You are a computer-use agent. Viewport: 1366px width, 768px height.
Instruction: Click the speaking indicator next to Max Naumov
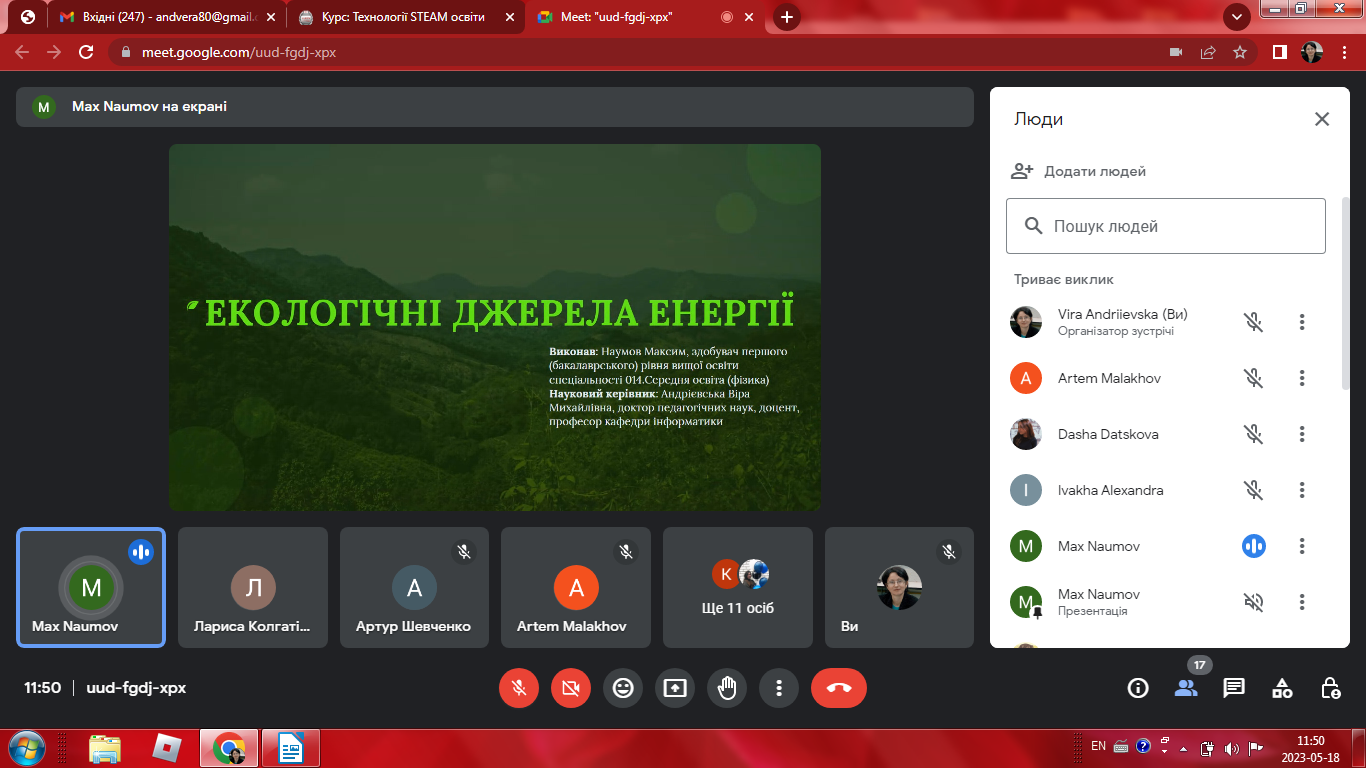[1254, 546]
